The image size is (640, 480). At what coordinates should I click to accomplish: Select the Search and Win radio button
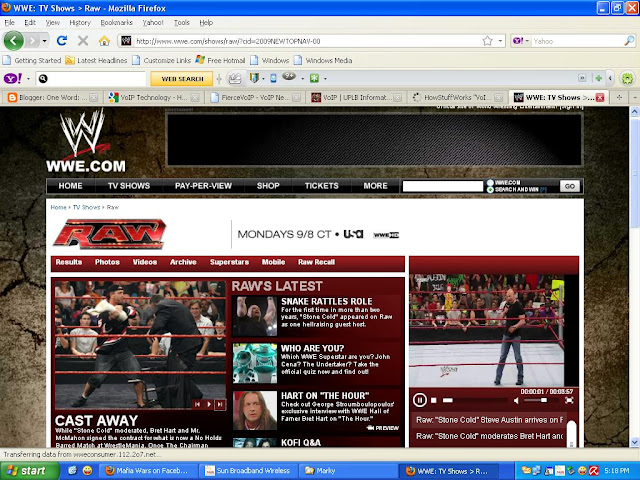[x=490, y=190]
